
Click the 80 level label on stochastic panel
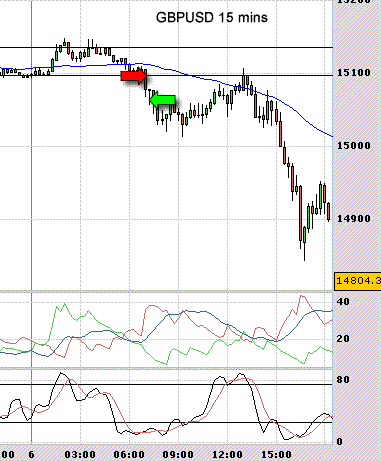(x=343, y=380)
